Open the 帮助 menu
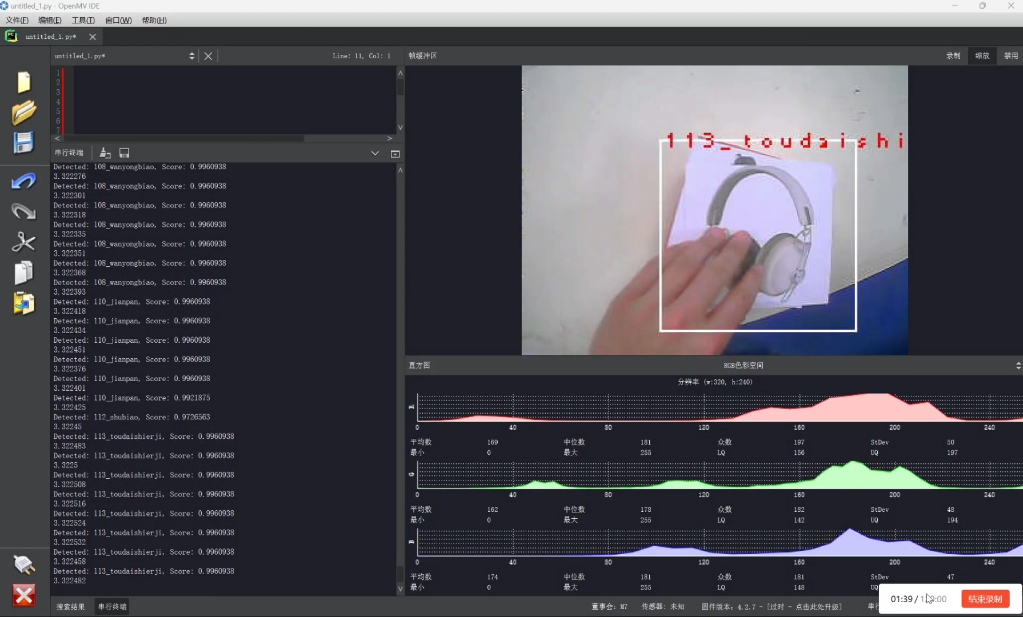This screenshot has height=617, width=1023. click(154, 20)
